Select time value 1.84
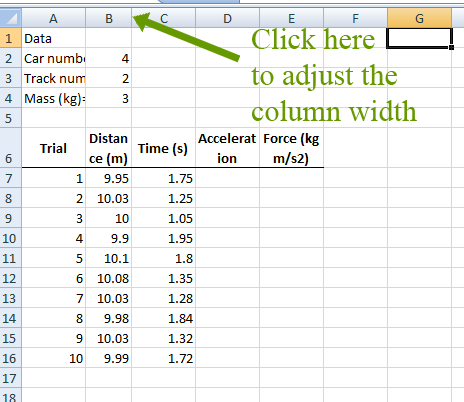 (x=164, y=318)
